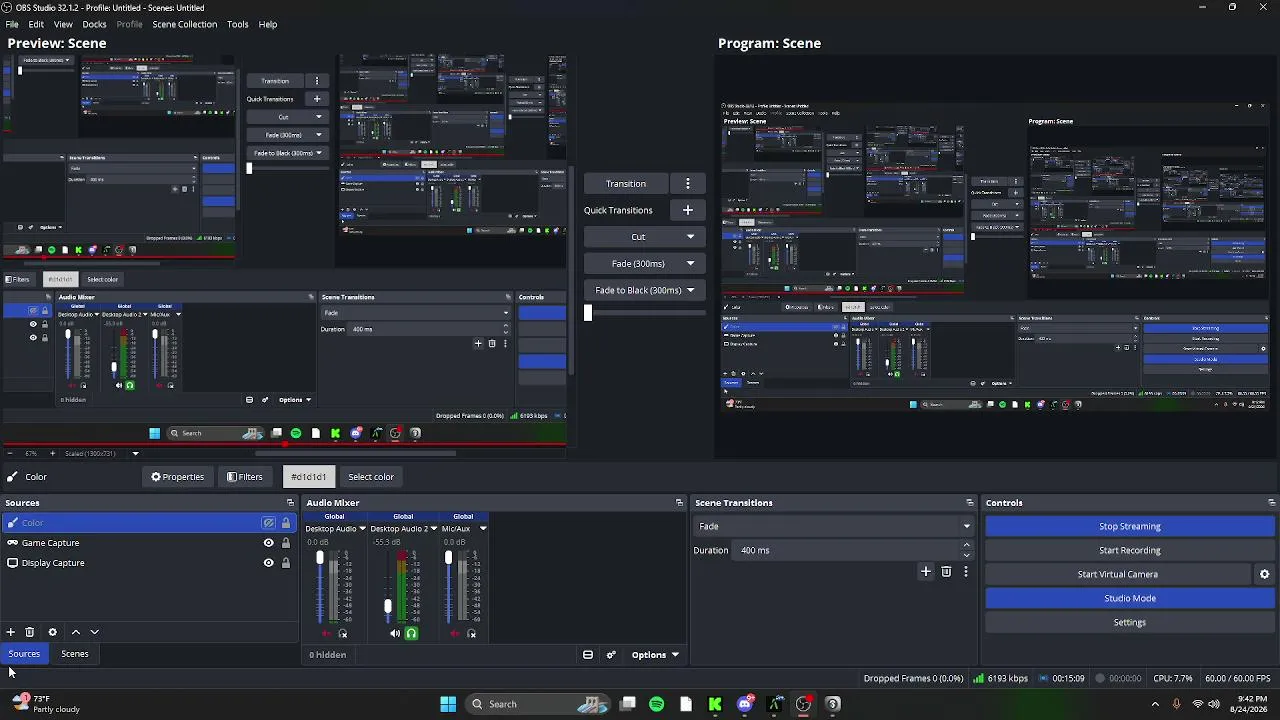This screenshot has width=1280, height=720.
Task: Remove selected source with trash icon
Action: click(30, 632)
